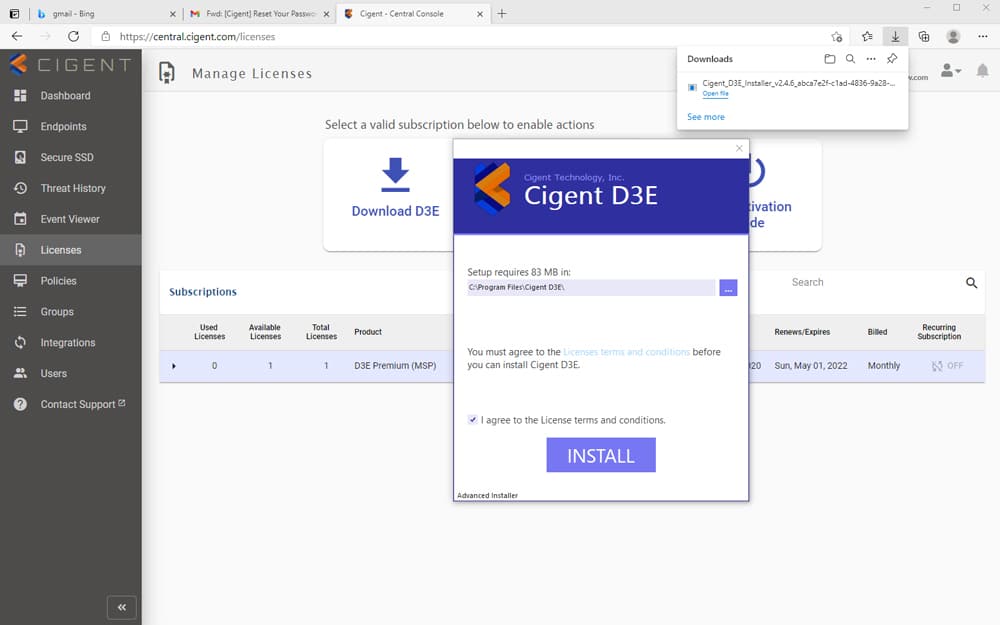
Task: Click the Licenses sidebar icon
Action: pos(20,250)
